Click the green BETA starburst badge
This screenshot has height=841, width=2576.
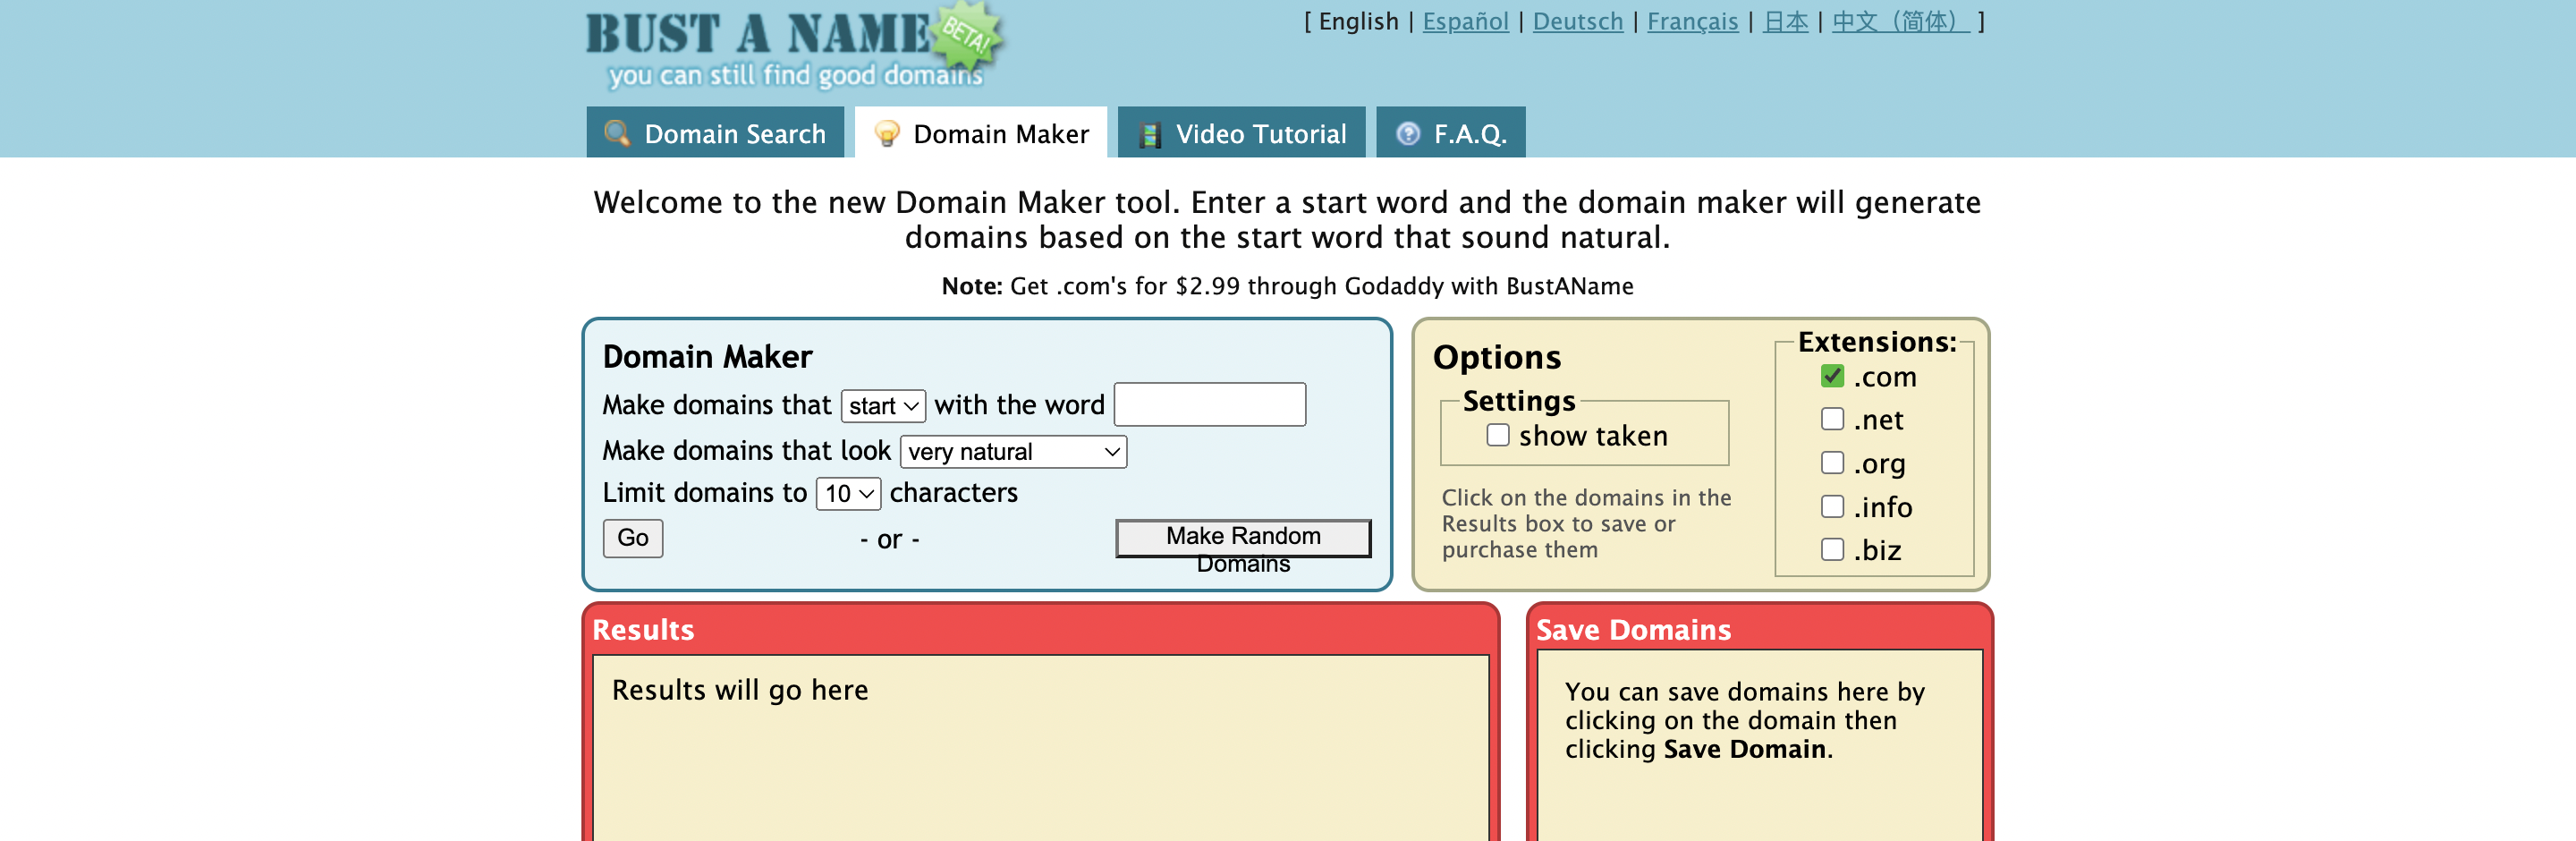tap(967, 33)
